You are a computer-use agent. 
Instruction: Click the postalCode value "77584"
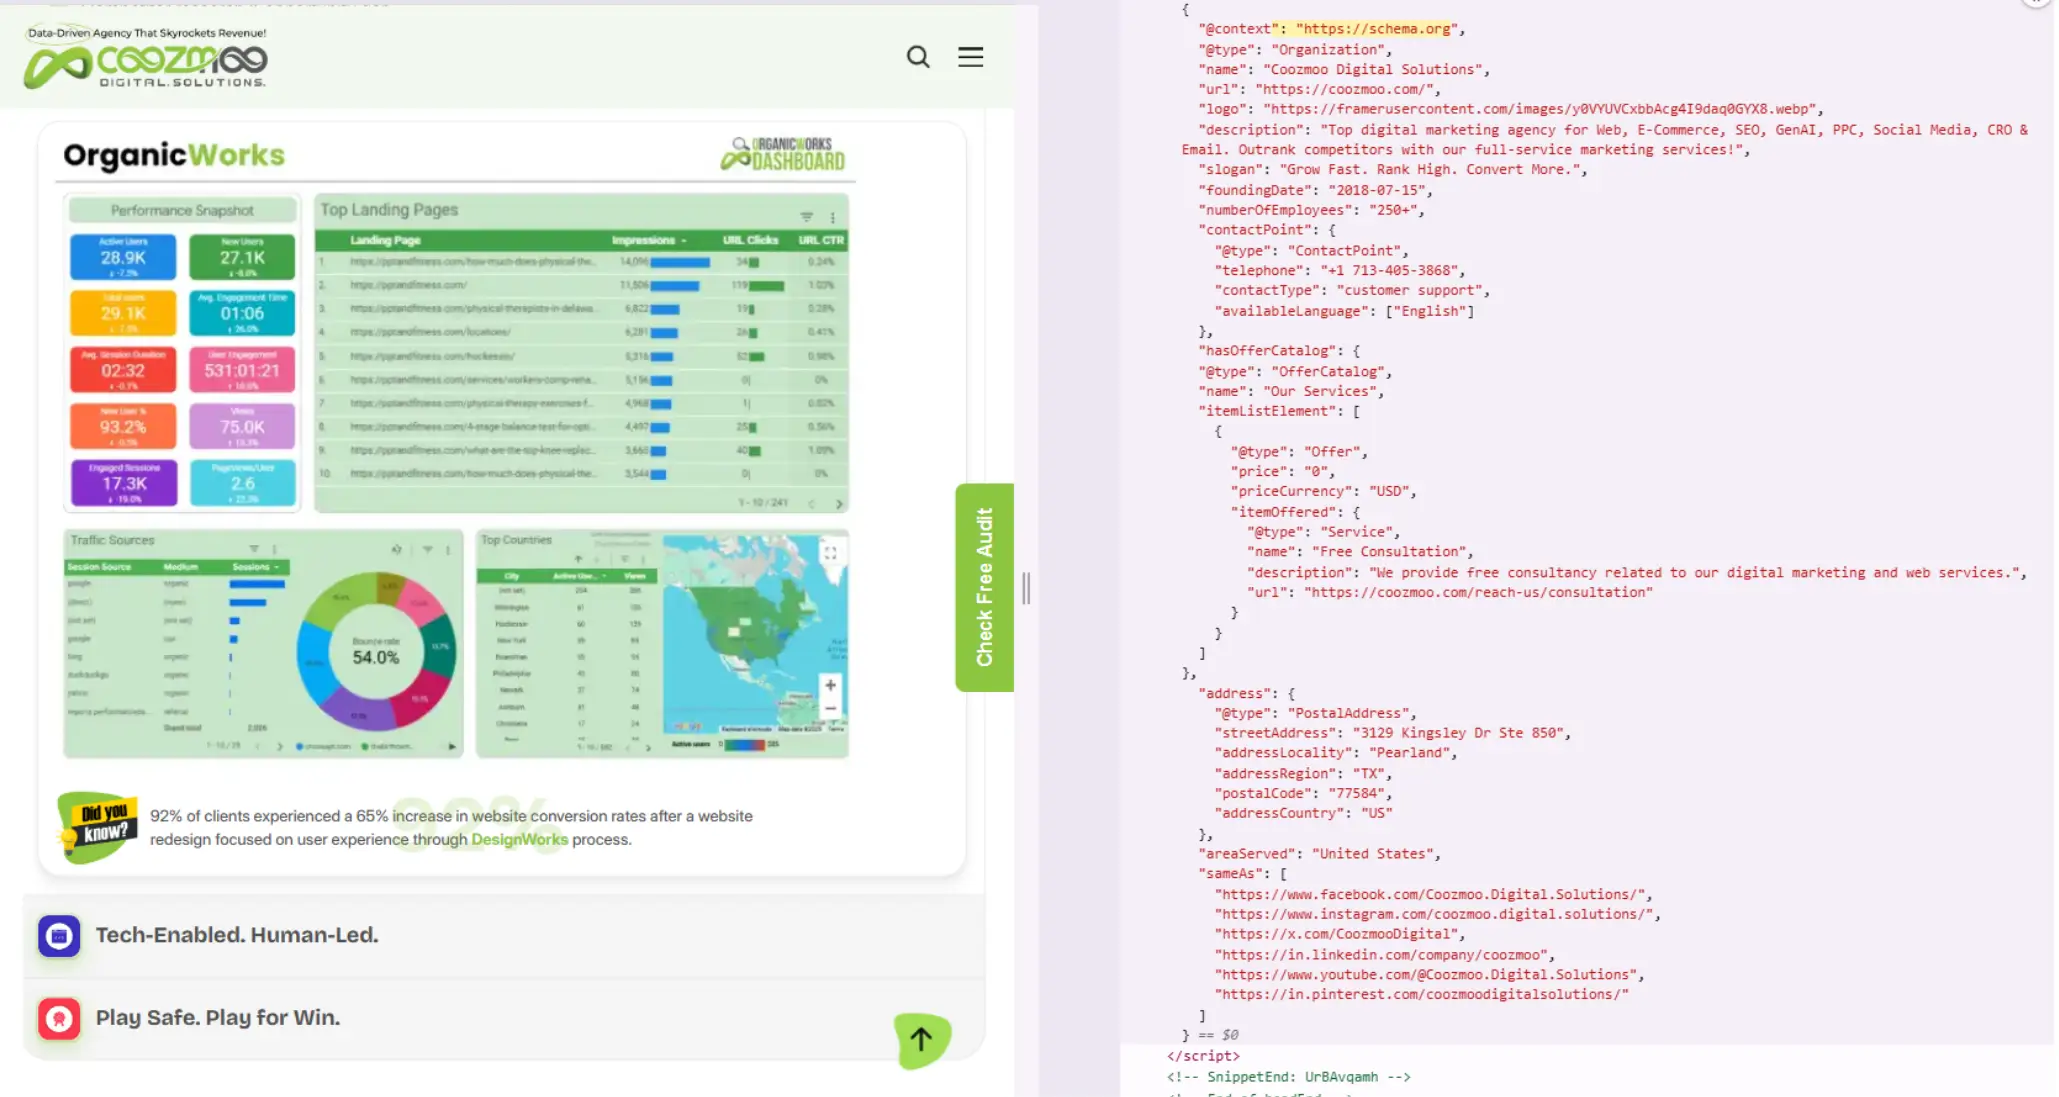coord(1356,793)
